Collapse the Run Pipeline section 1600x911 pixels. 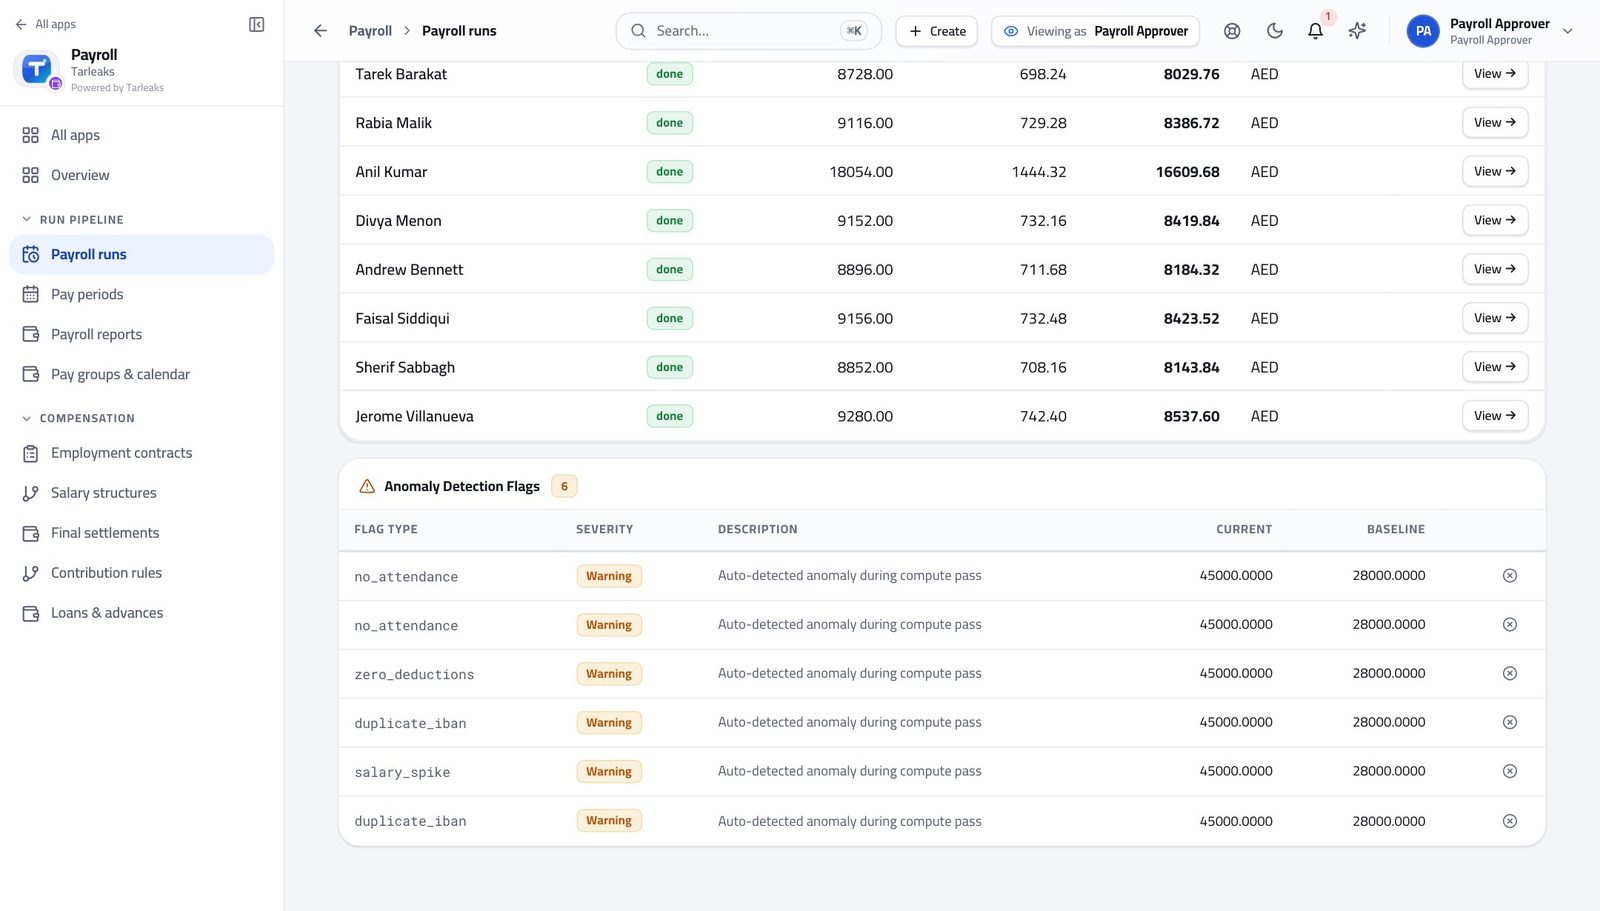coord(72,219)
